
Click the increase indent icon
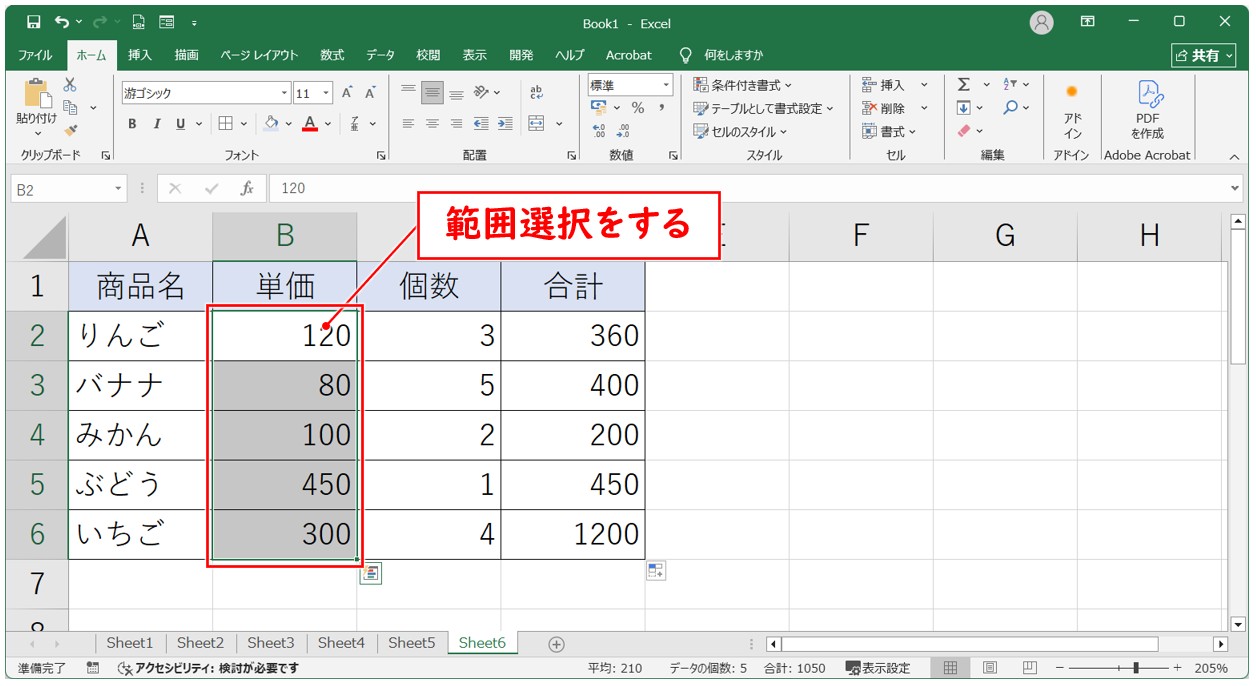point(505,124)
